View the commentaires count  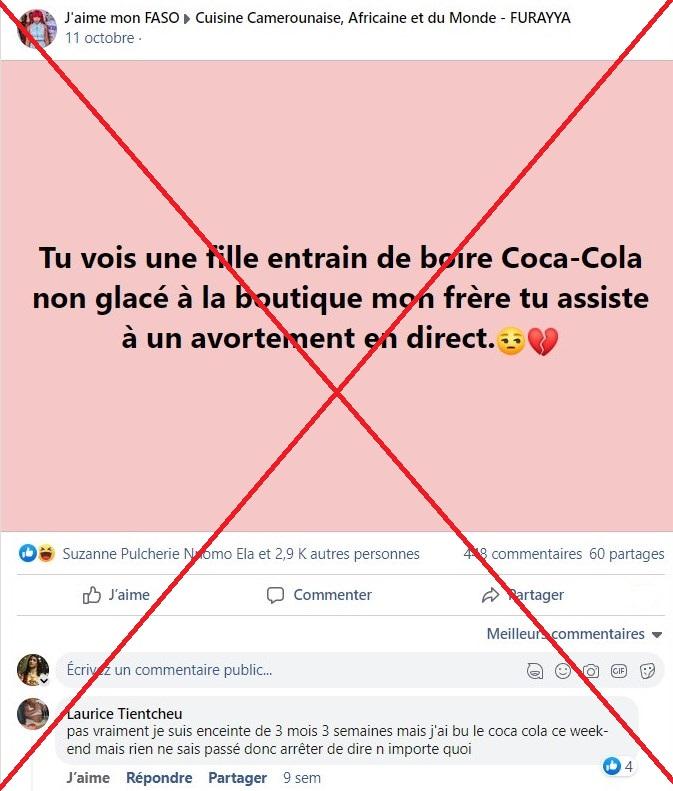[x=523, y=554]
